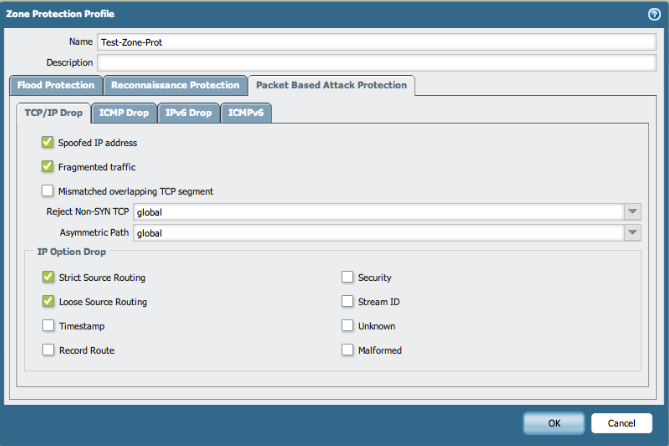The height and width of the screenshot is (446, 669).
Task: Enable Spoofed IP address checkbox
Action: 47,143
